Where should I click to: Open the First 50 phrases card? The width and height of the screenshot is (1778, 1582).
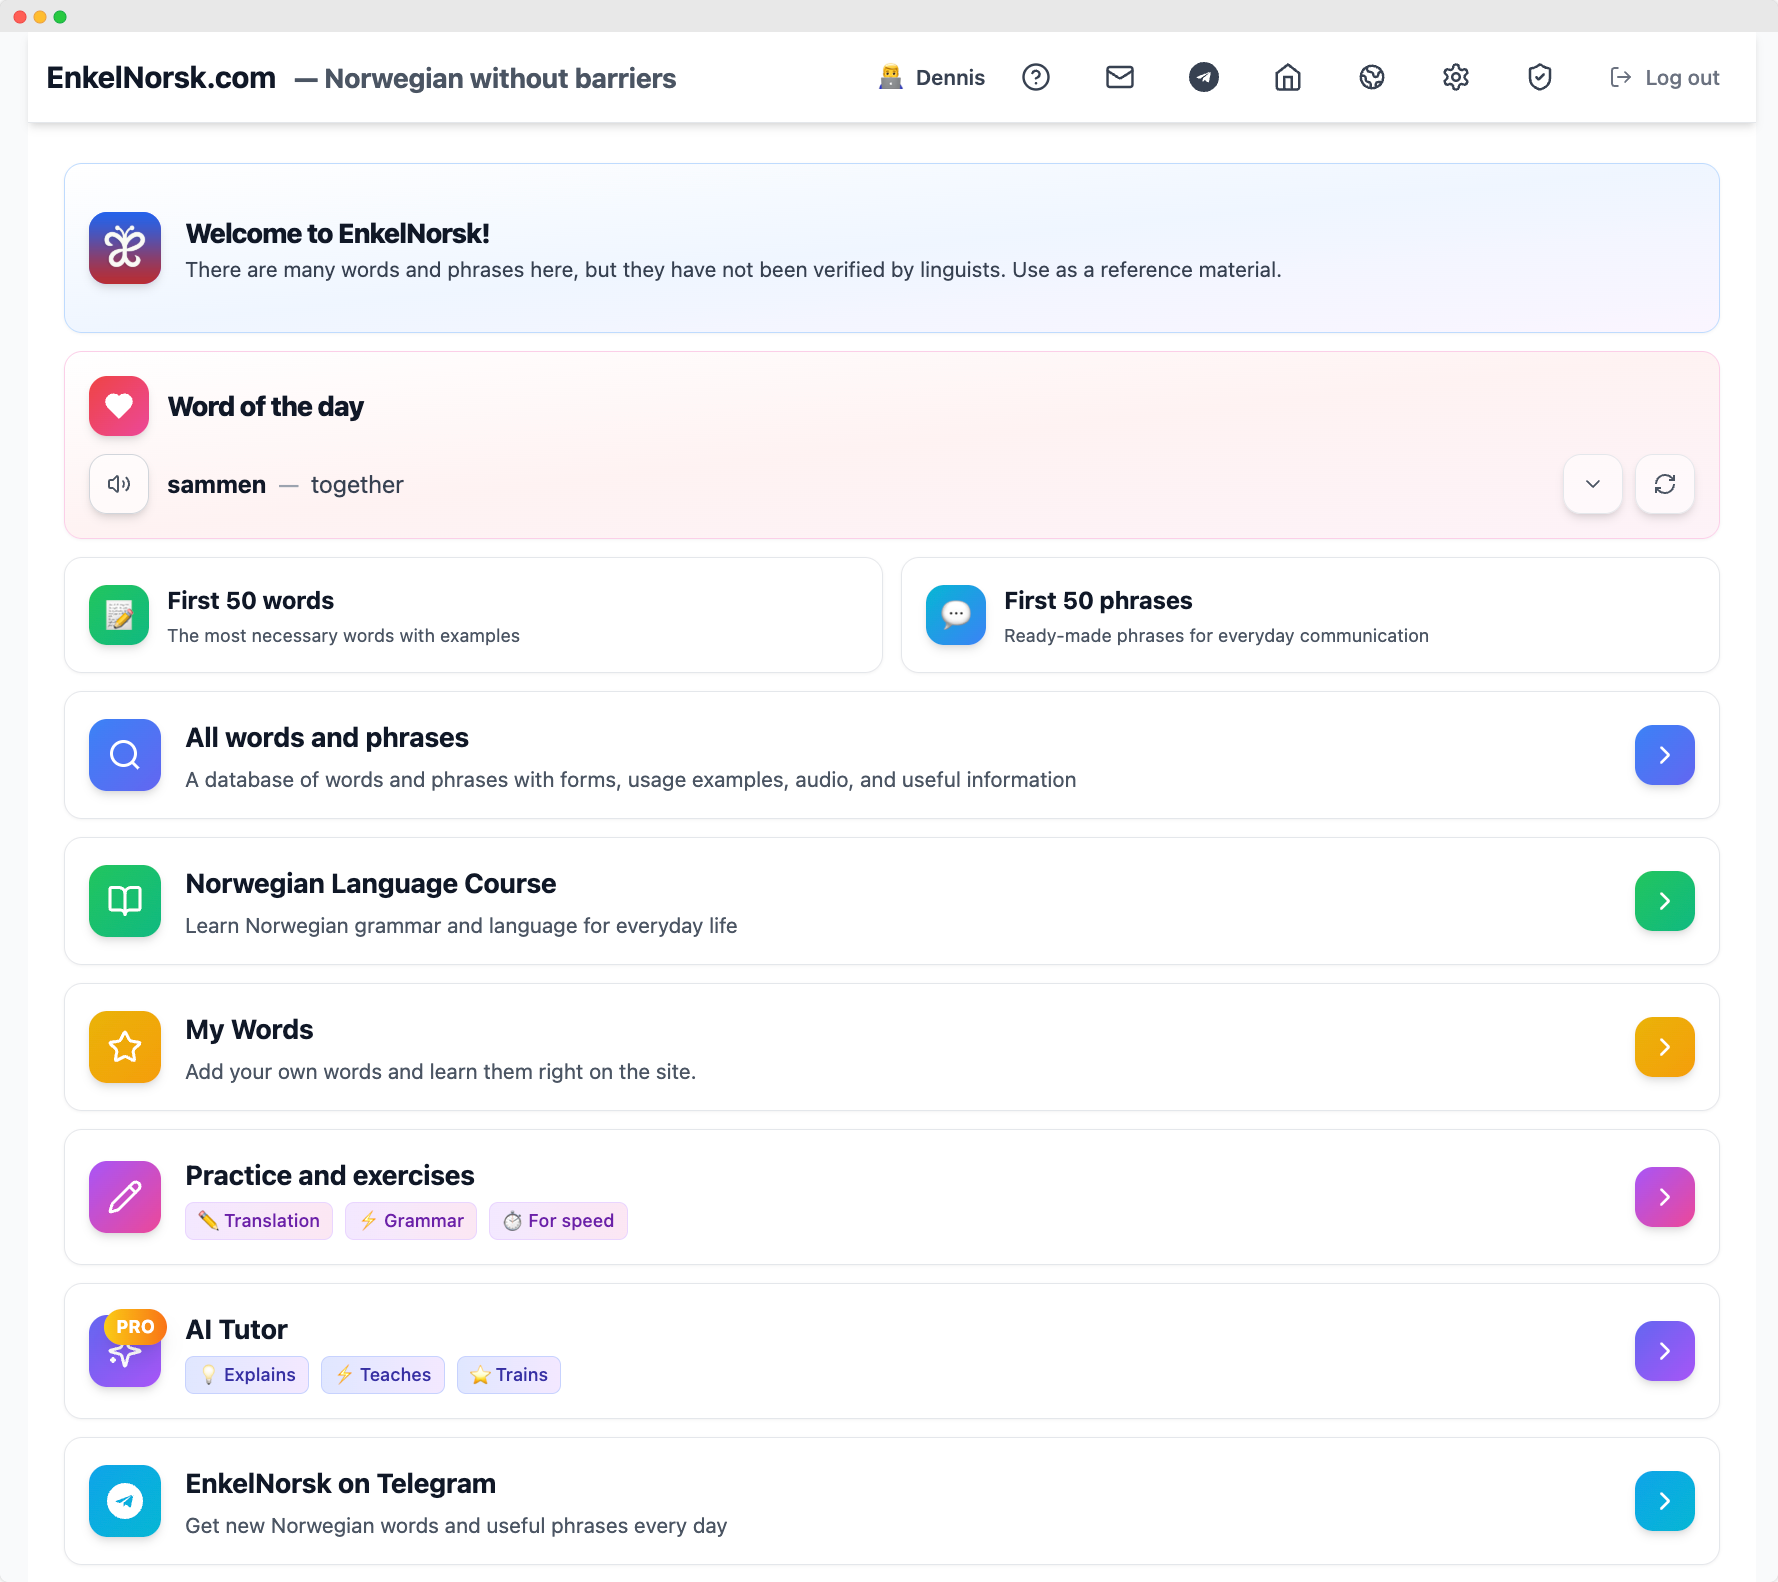click(1310, 615)
